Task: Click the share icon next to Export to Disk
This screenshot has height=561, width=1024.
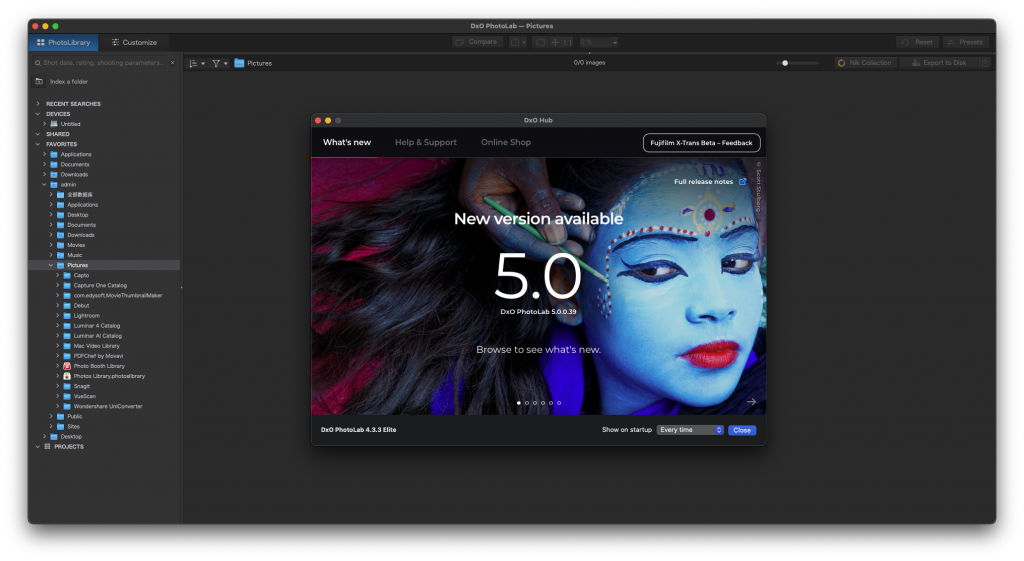Action: pos(985,63)
